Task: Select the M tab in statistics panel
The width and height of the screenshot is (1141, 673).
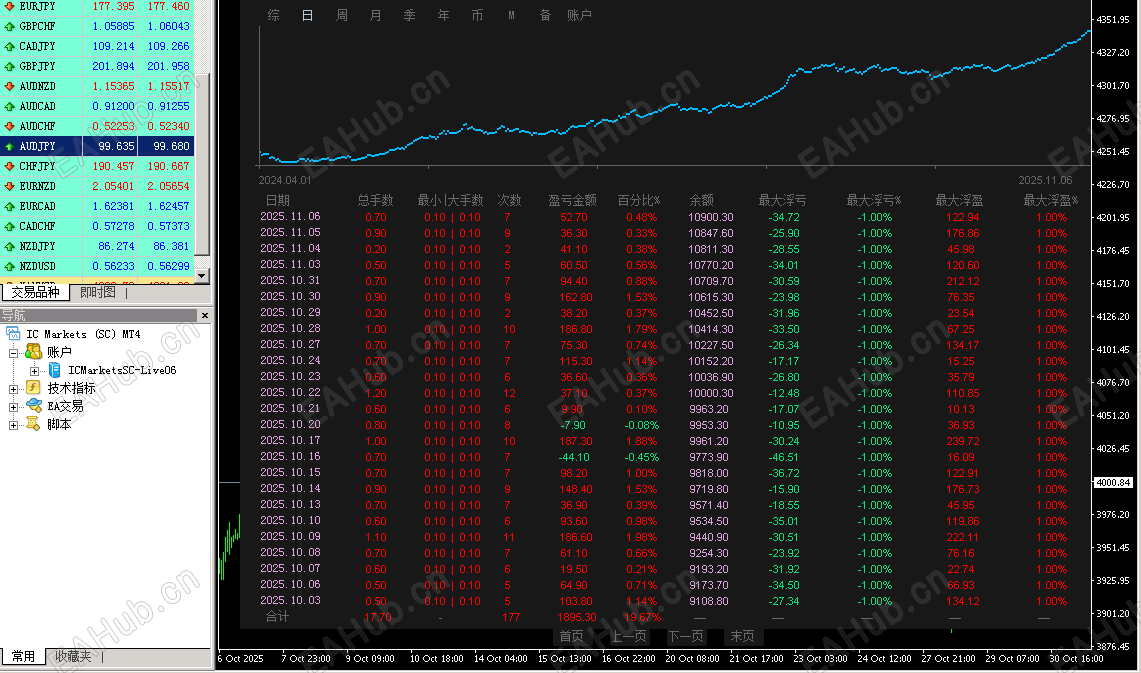Action: (511, 15)
